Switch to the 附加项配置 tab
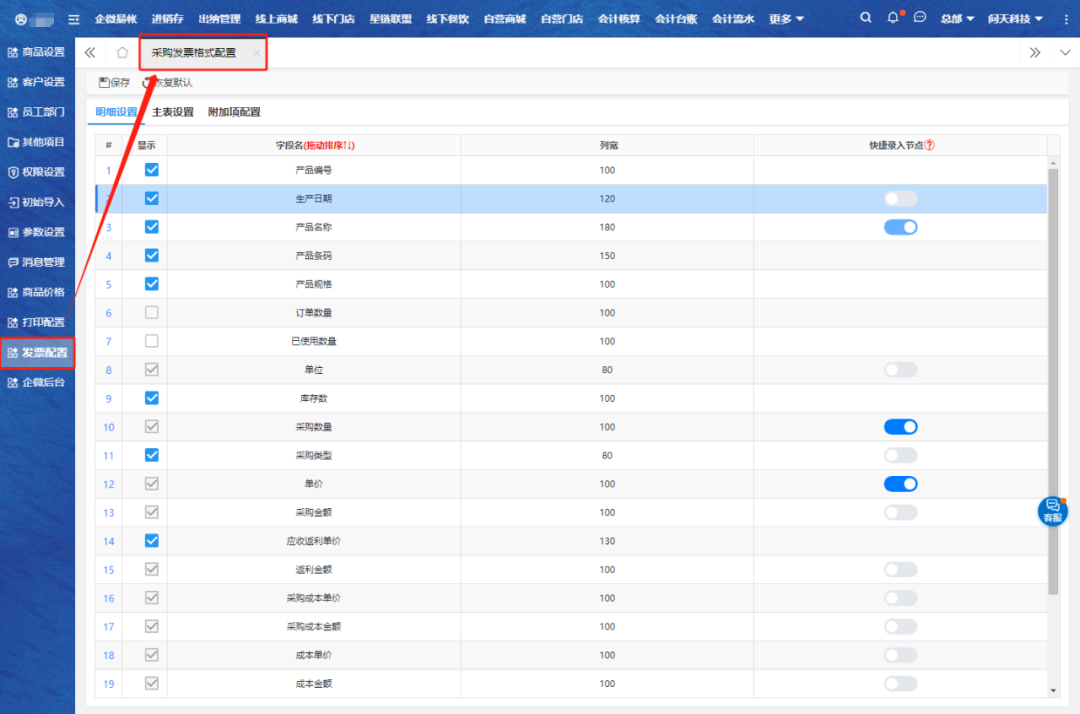The width and height of the screenshot is (1080, 714). 234,112
